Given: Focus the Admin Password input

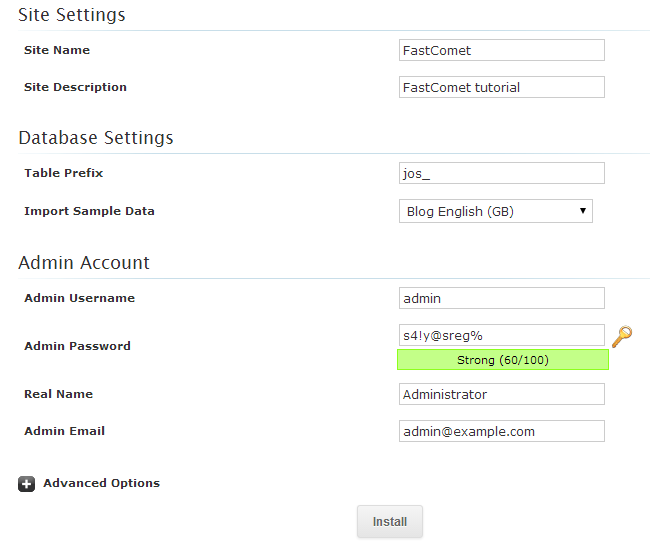Looking at the screenshot, I should (501, 335).
